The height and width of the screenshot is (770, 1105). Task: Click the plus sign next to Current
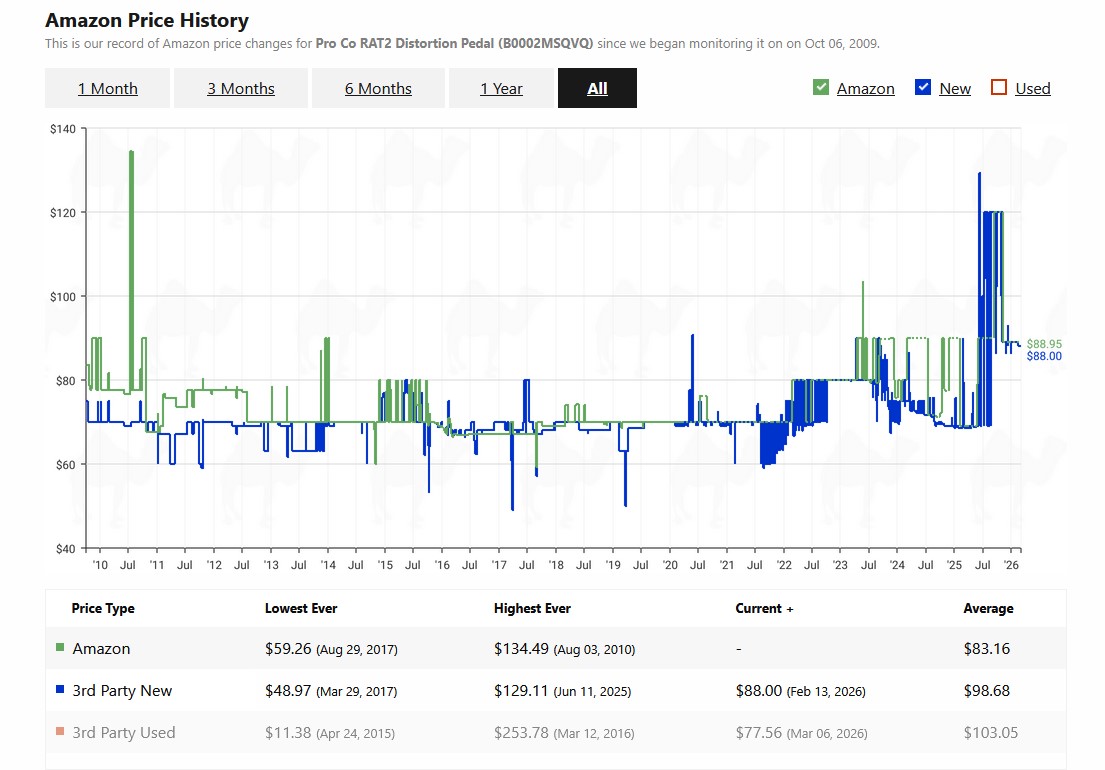[x=790, y=609]
